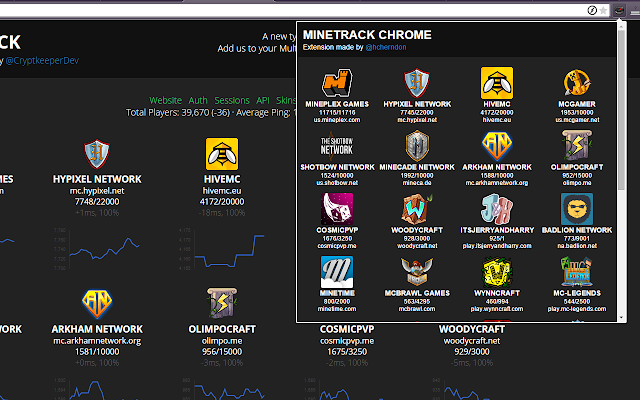
Task: Open the browser menu button
Action: (635, 11)
